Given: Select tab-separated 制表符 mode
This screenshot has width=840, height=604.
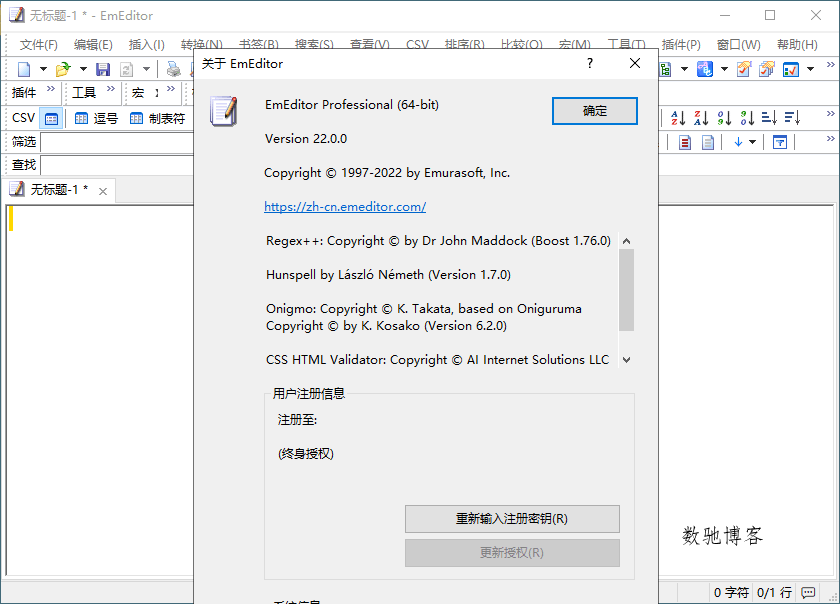Looking at the screenshot, I should tap(158, 118).
